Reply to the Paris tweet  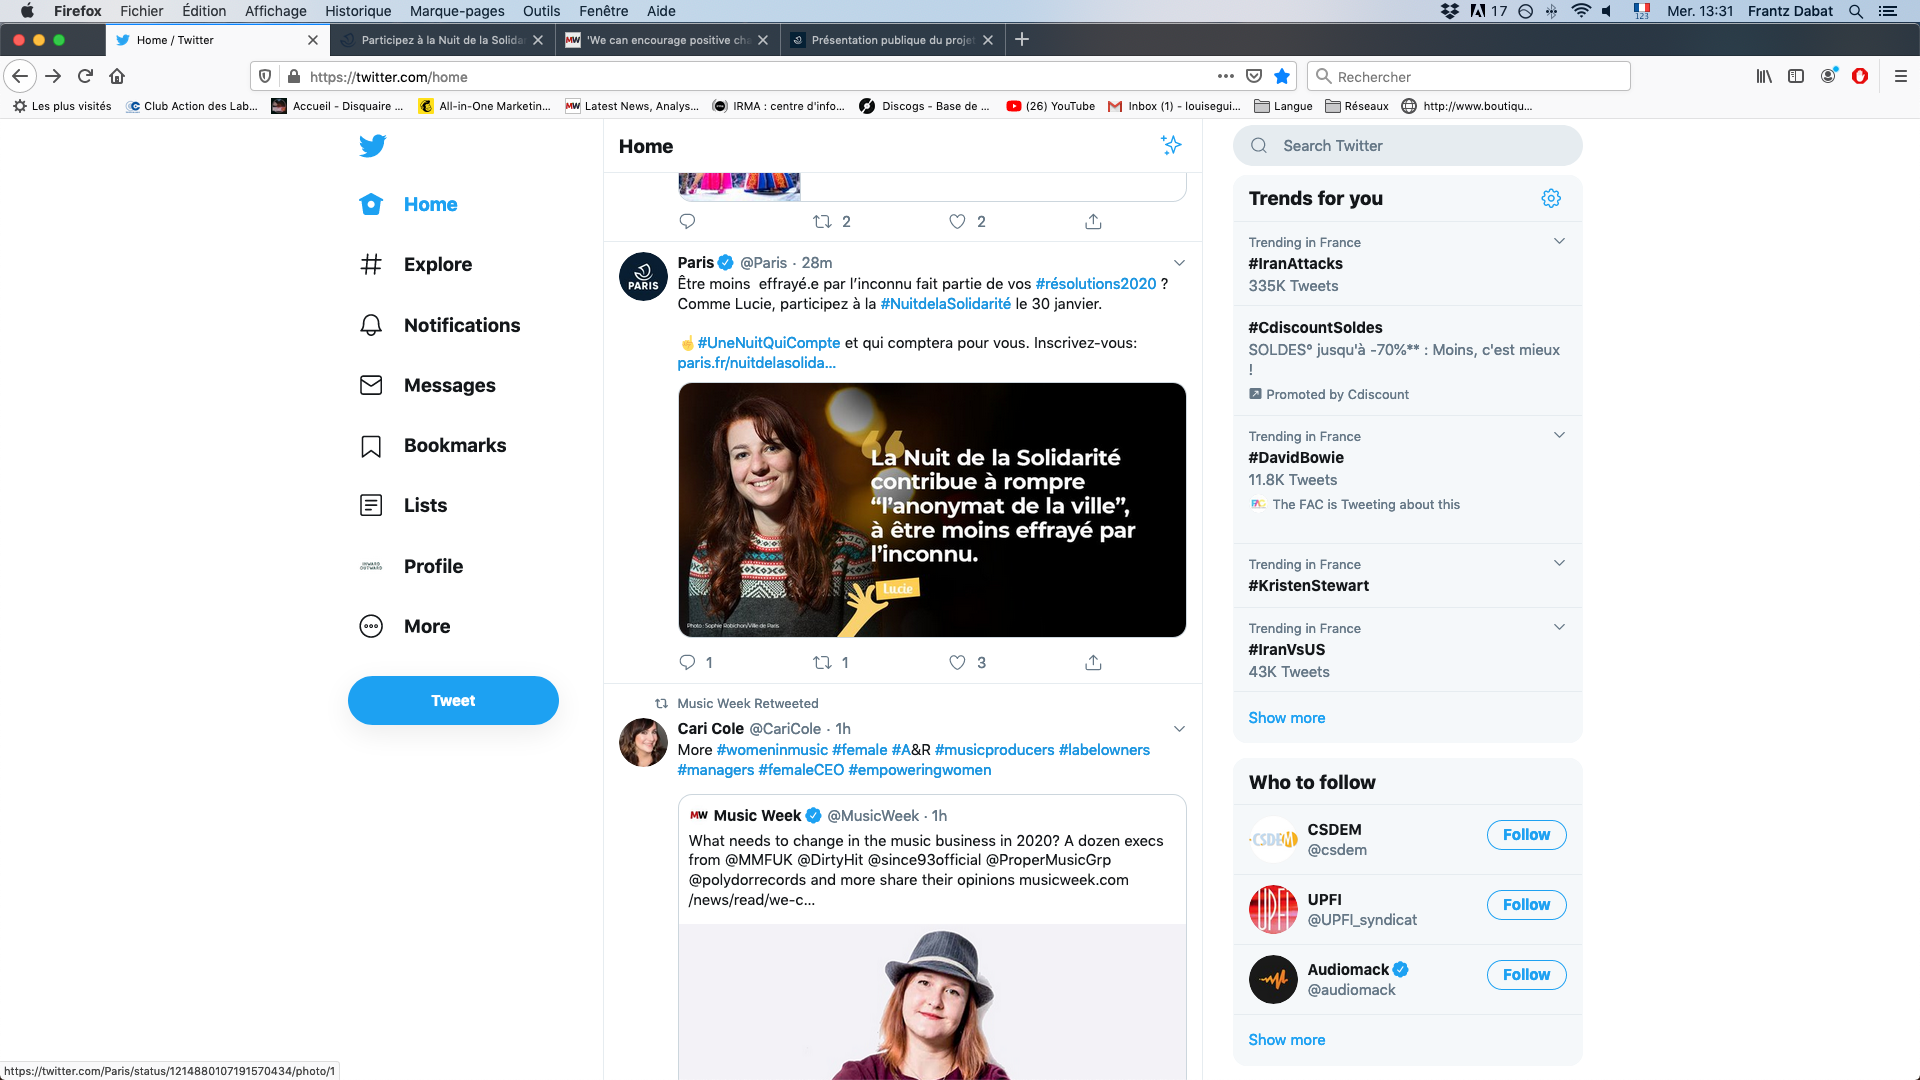(687, 662)
